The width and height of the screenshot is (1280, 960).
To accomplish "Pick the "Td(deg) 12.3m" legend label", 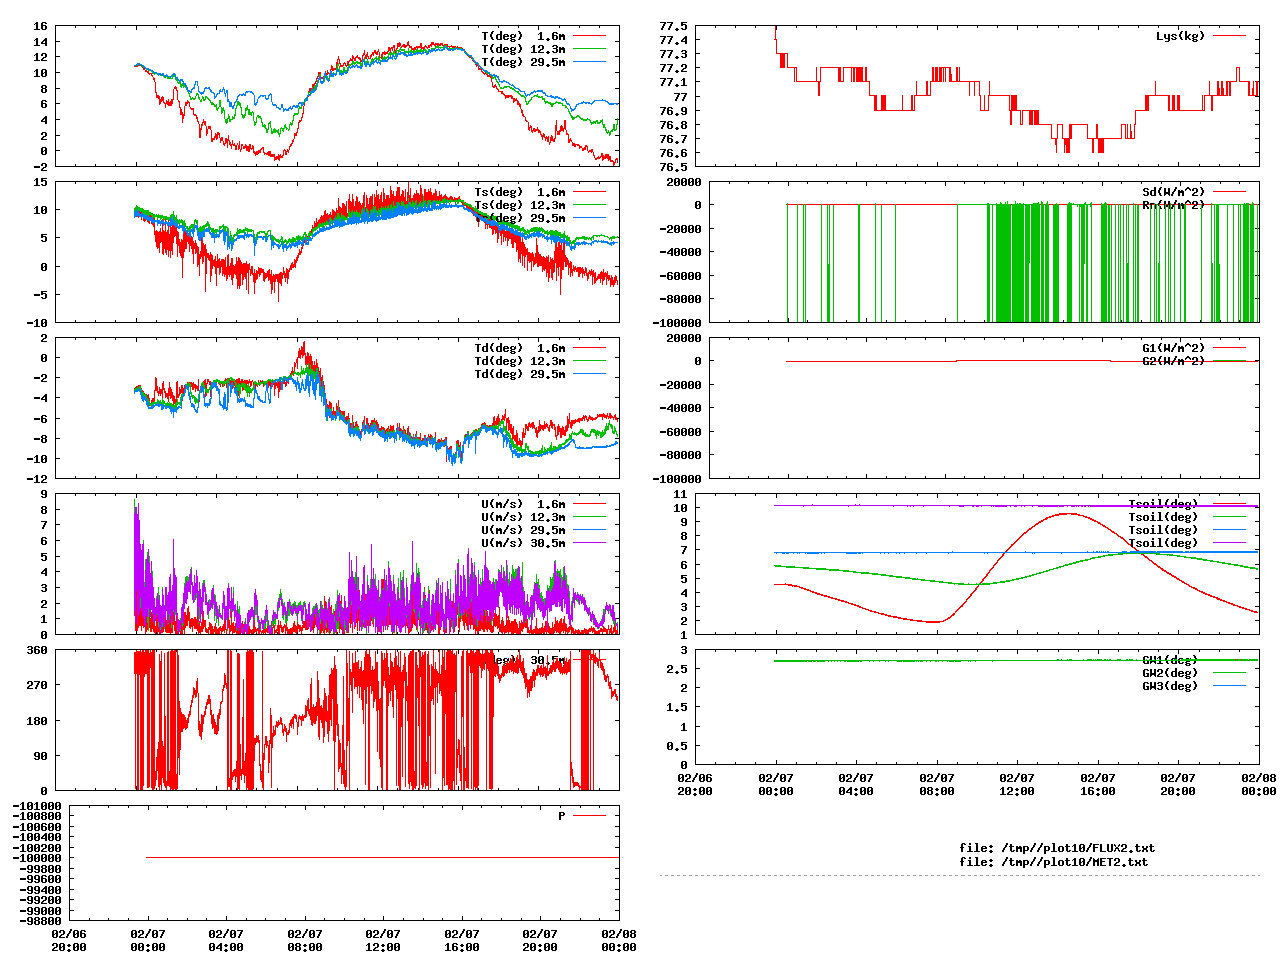I will [520, 361].
